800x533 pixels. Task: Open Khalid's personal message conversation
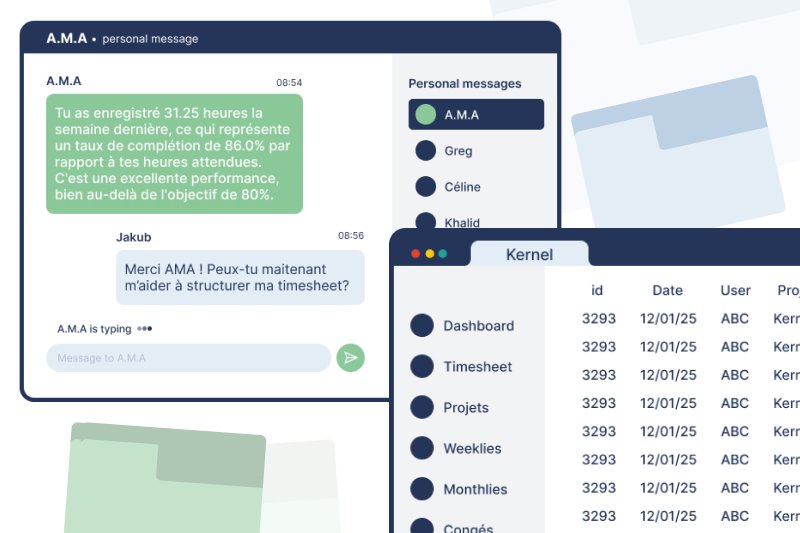pos(462,222)
